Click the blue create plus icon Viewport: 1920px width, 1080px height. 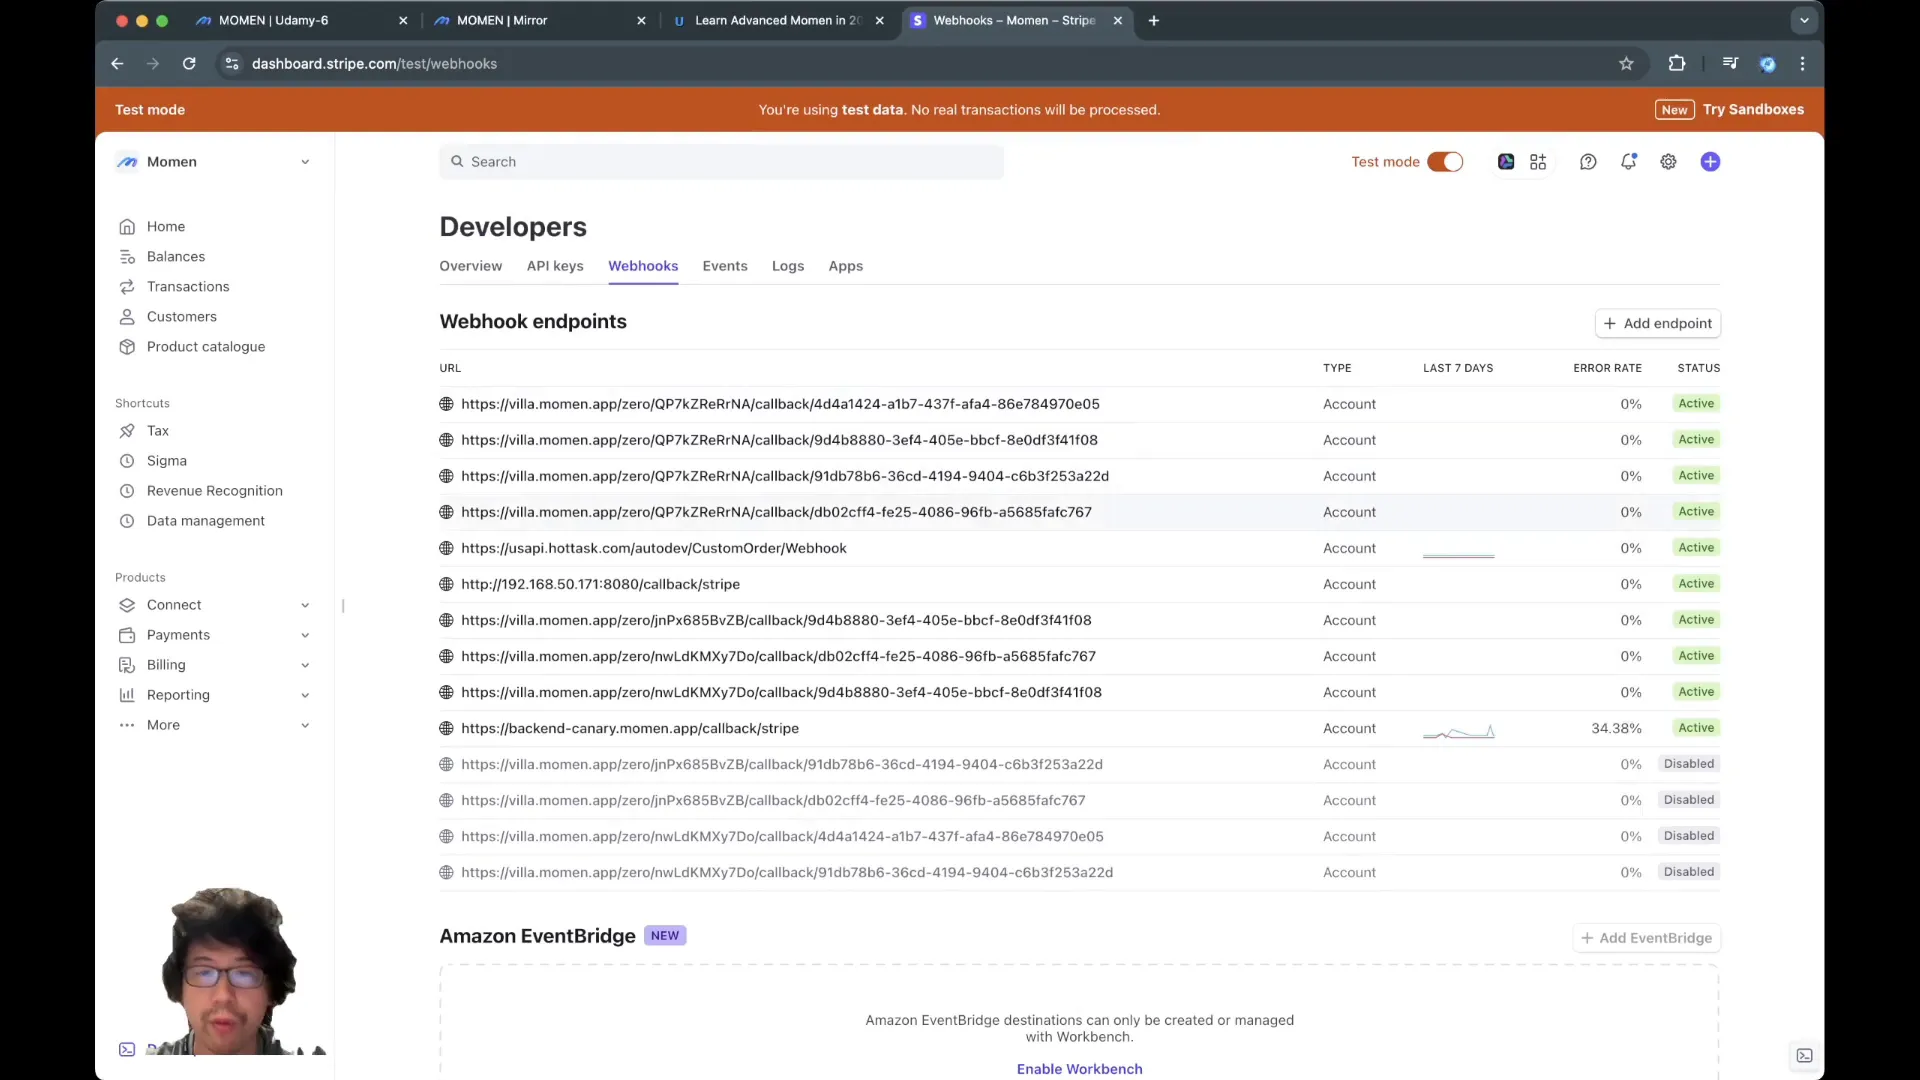(x=1710, y=162)
